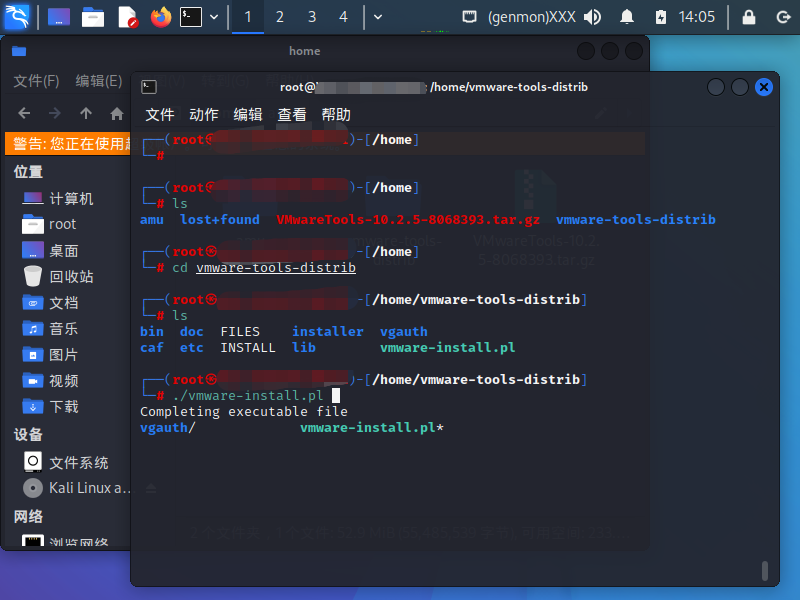The width and height of the screenshot is (800, 600).
Task: Open the notifications bell icon
Action: coord(627,17)
